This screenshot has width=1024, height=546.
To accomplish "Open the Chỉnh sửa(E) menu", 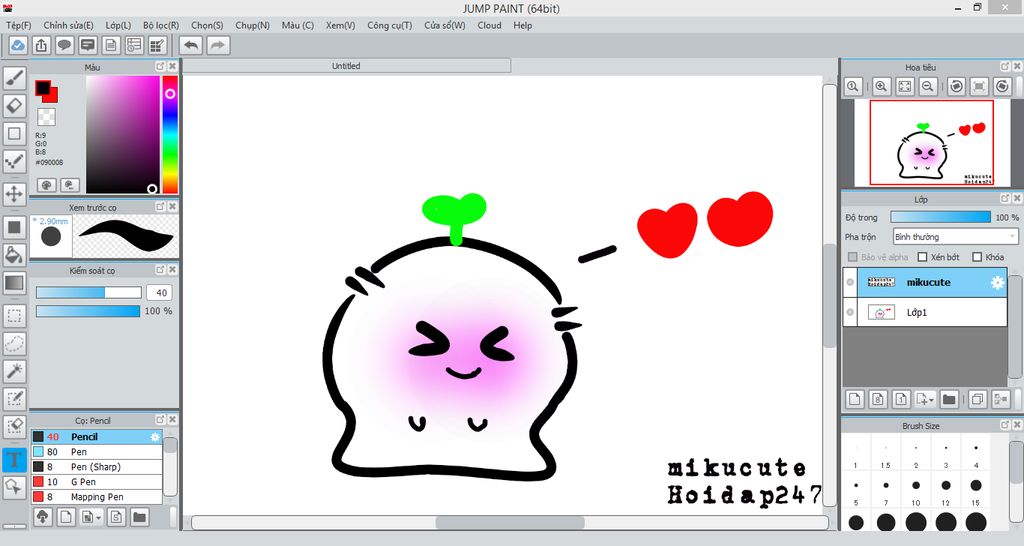I will coord(69,25).
